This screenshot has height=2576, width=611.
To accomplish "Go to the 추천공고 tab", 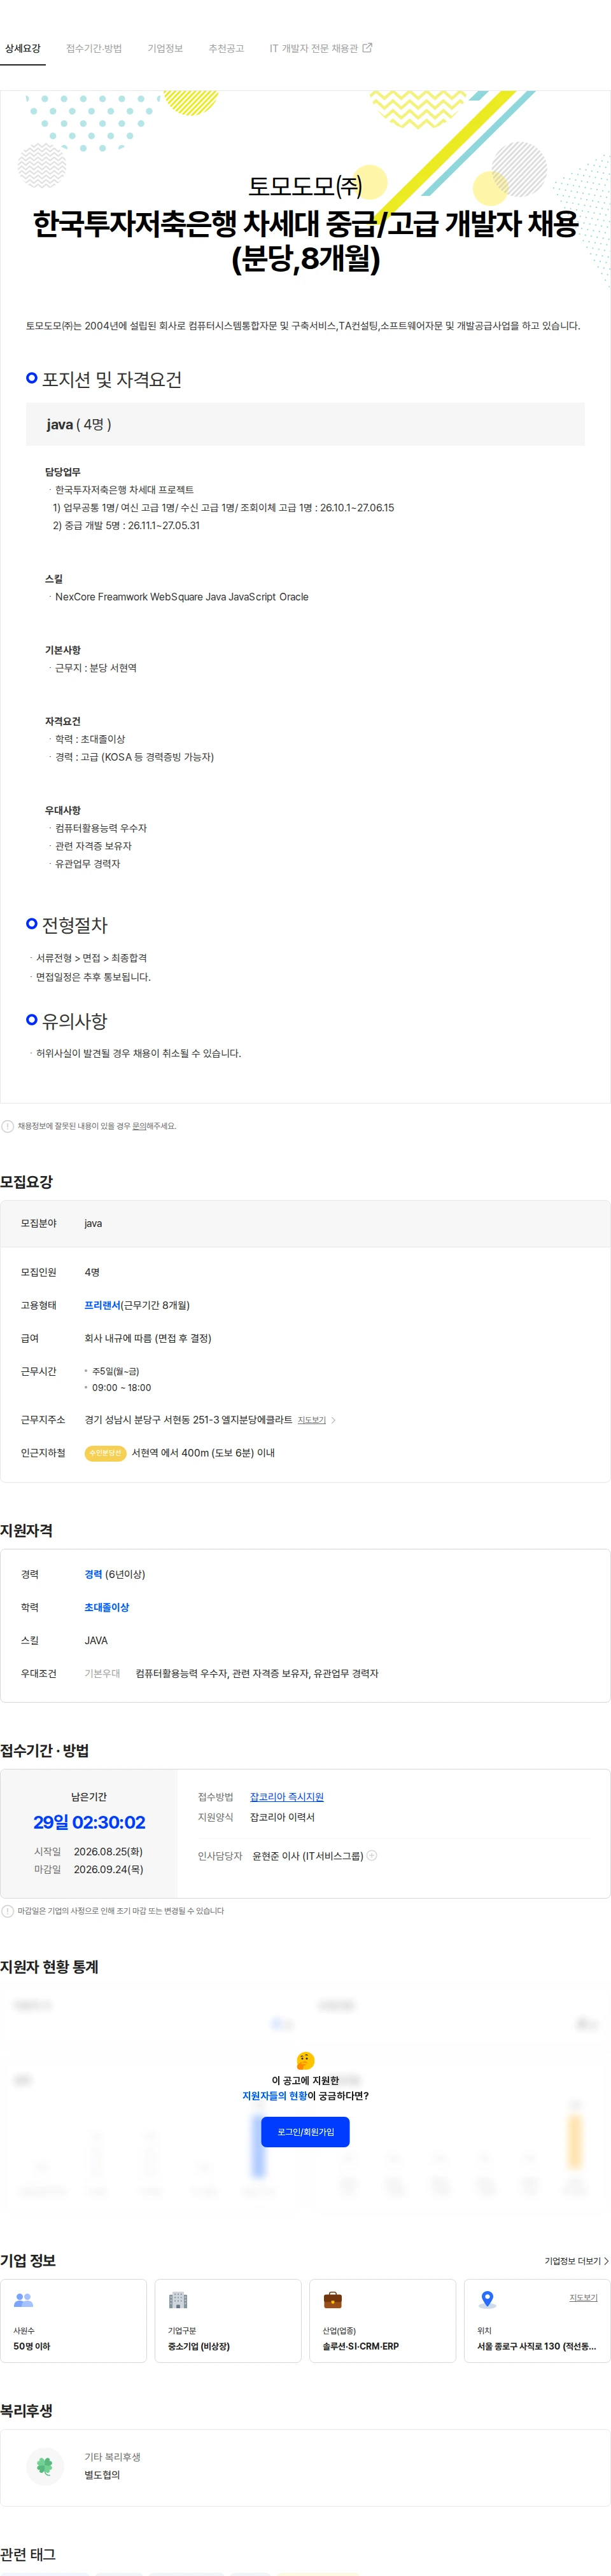I will [226, 48].
